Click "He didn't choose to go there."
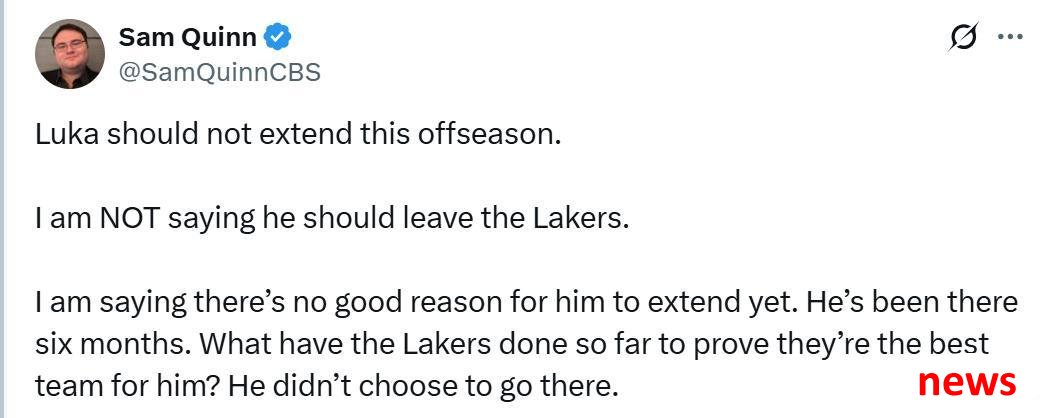 pyautogui.click(x=423, y=387)
